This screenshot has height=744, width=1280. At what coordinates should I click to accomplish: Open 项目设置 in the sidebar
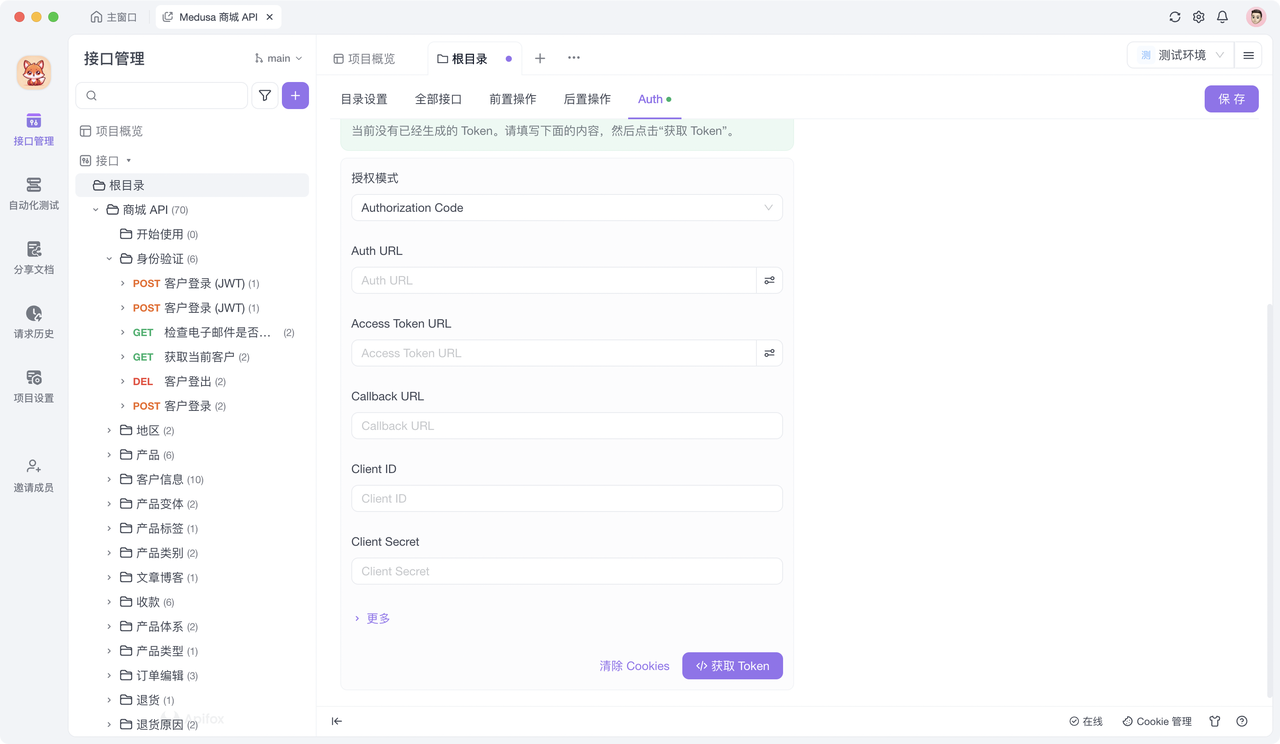click(x=34, y=386)
